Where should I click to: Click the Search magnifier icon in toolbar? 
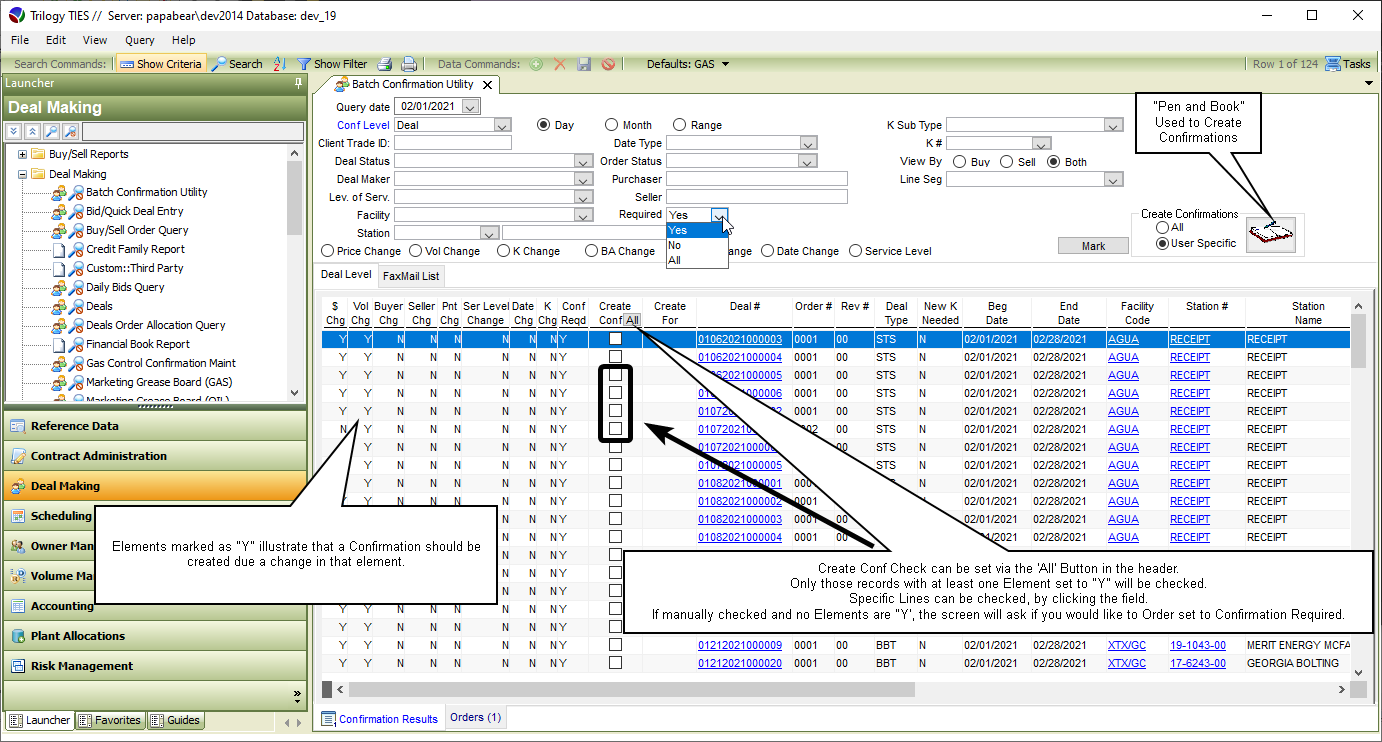[x=219, y=64]
